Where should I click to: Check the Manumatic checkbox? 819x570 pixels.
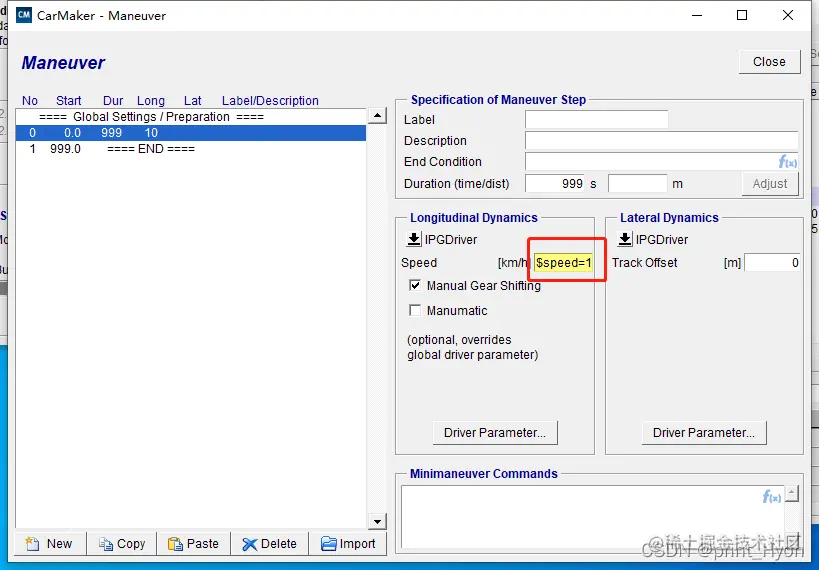pyautogui.click(x=415, y=310)
